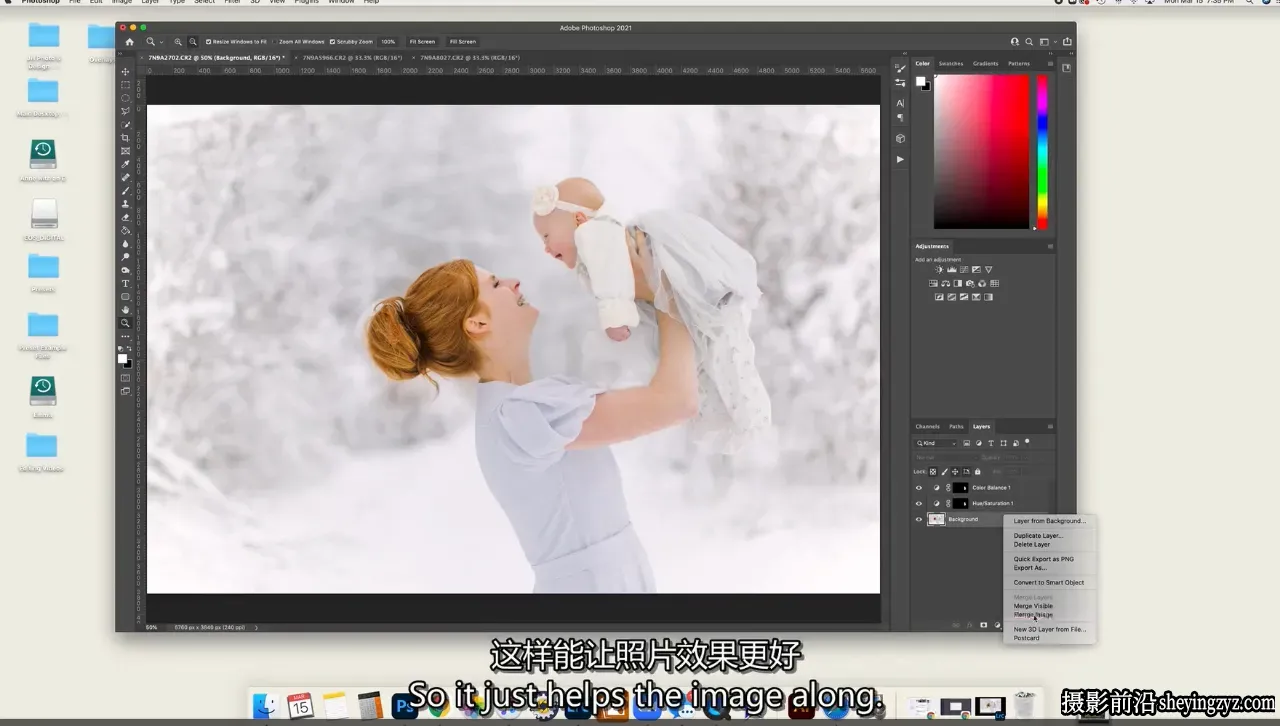Select the Brush tool
The image size is (1280, 726).
coord(125,191)
